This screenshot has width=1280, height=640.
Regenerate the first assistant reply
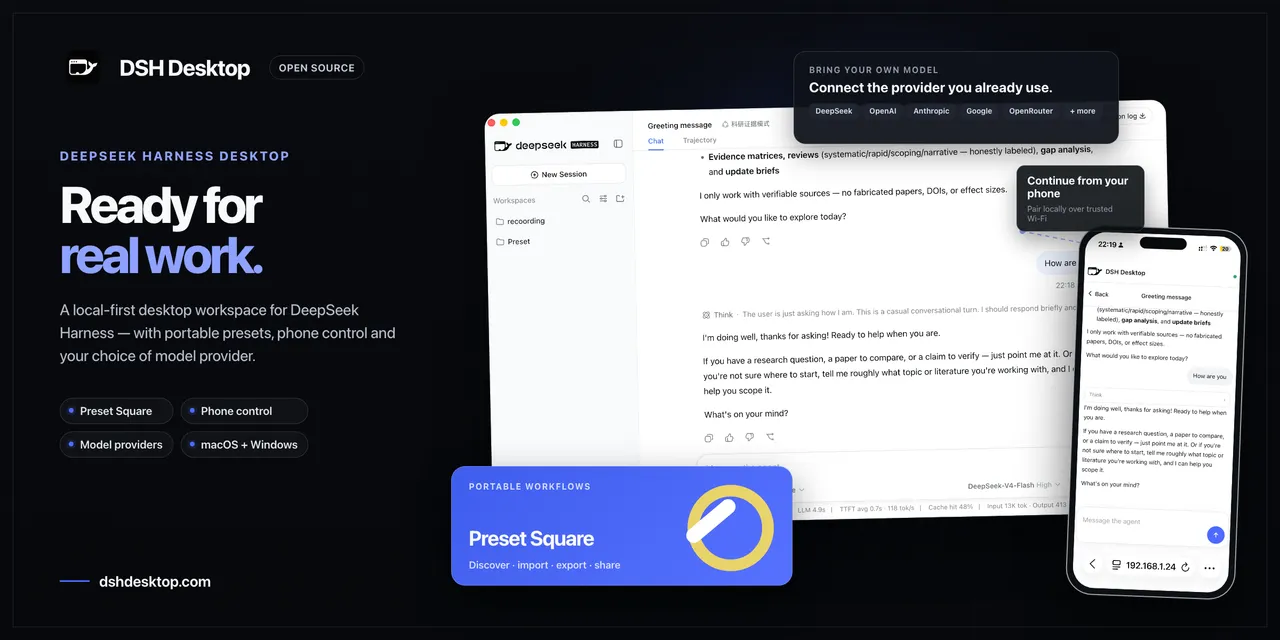click(766, 241)
